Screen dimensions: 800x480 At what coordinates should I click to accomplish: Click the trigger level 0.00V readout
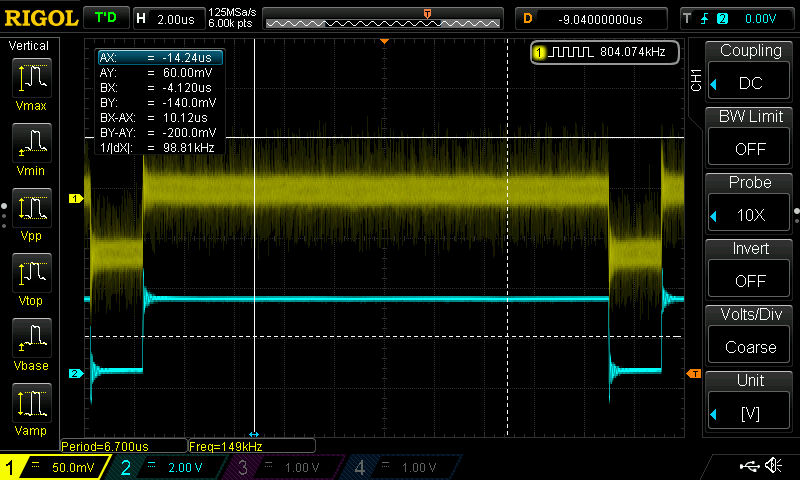(760, 19)
